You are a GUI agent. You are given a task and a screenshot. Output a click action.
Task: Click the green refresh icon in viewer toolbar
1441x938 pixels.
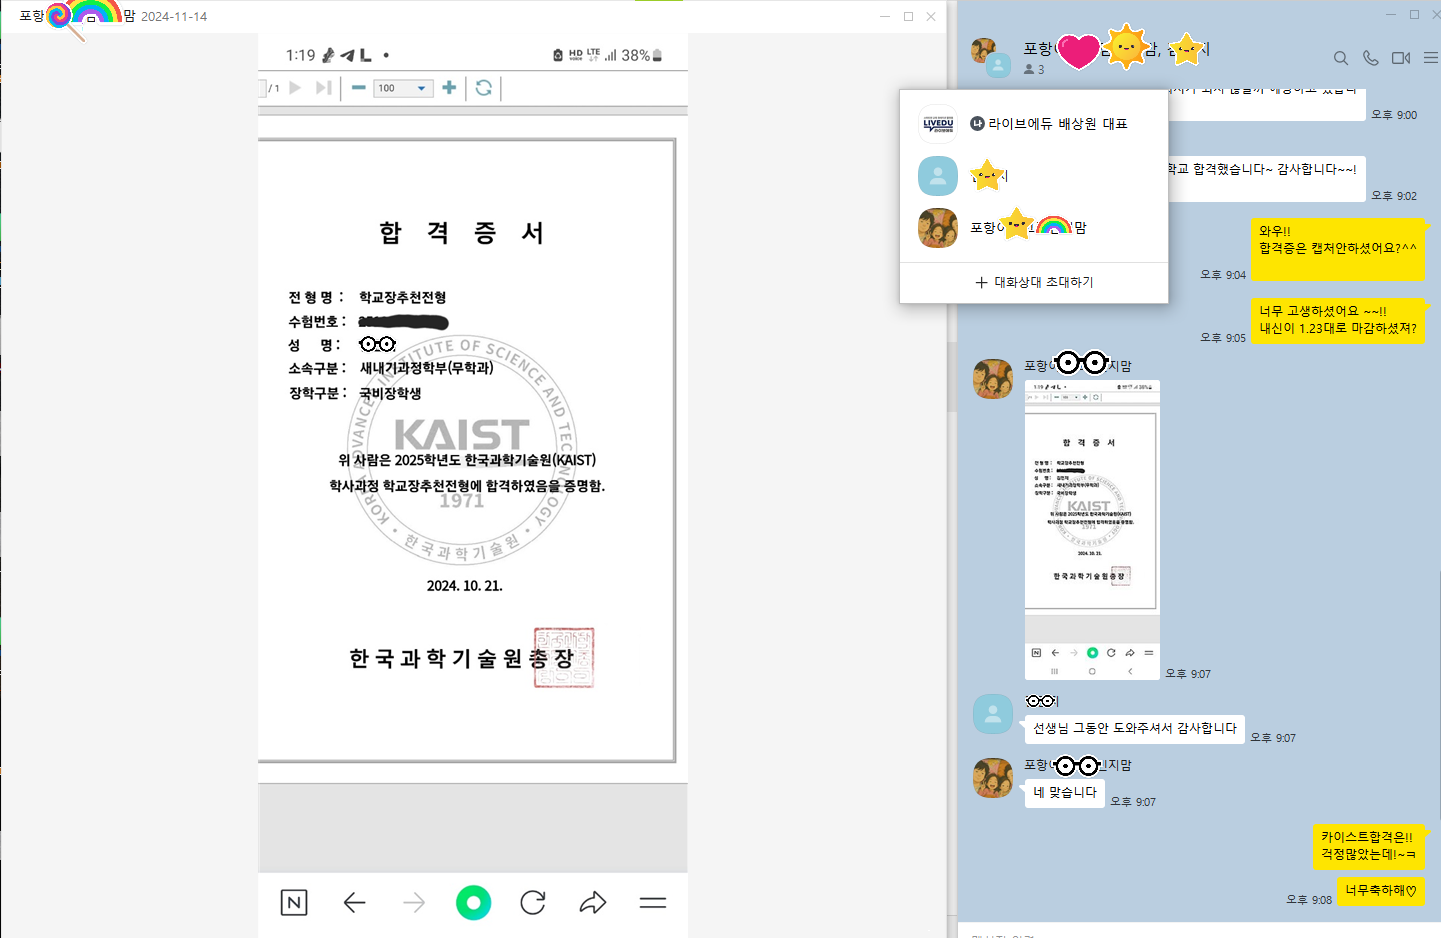pyautogui.click(x=484, y=88)
